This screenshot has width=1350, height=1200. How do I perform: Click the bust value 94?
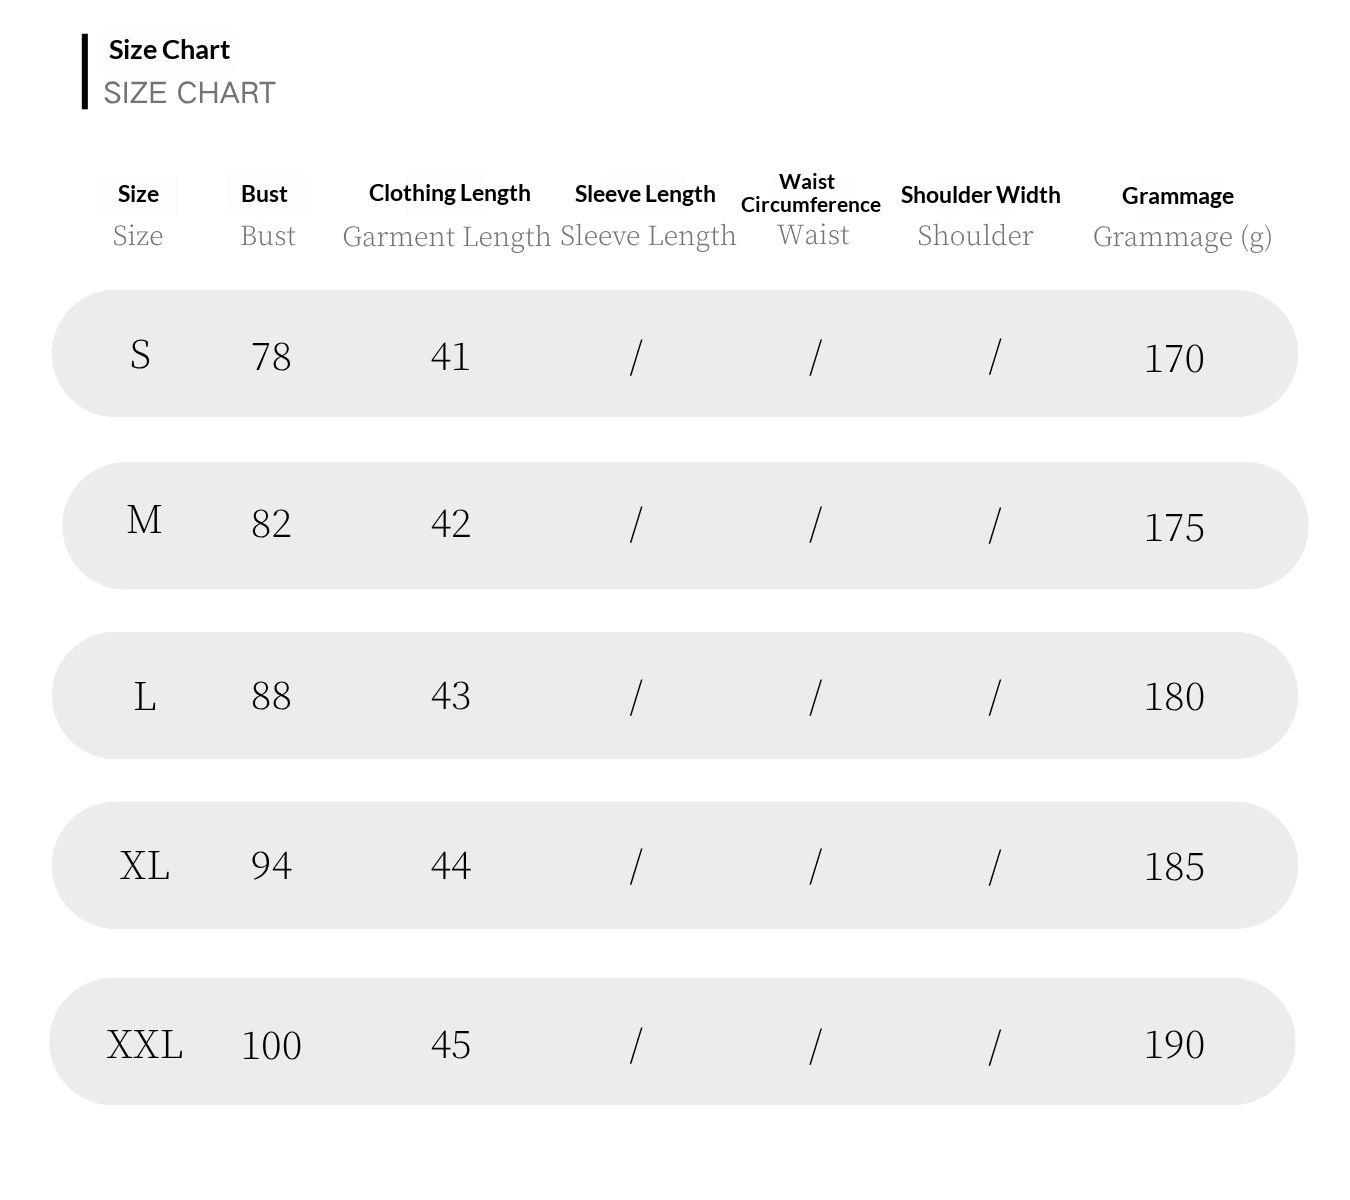(x=271, y=866)
